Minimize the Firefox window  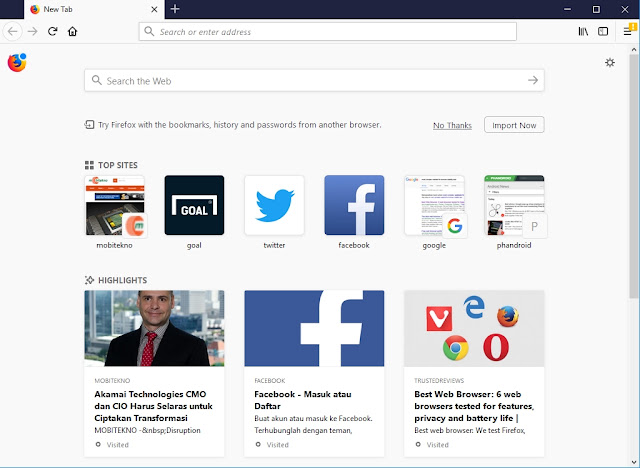pyautogui.click(x=567, y=9)
